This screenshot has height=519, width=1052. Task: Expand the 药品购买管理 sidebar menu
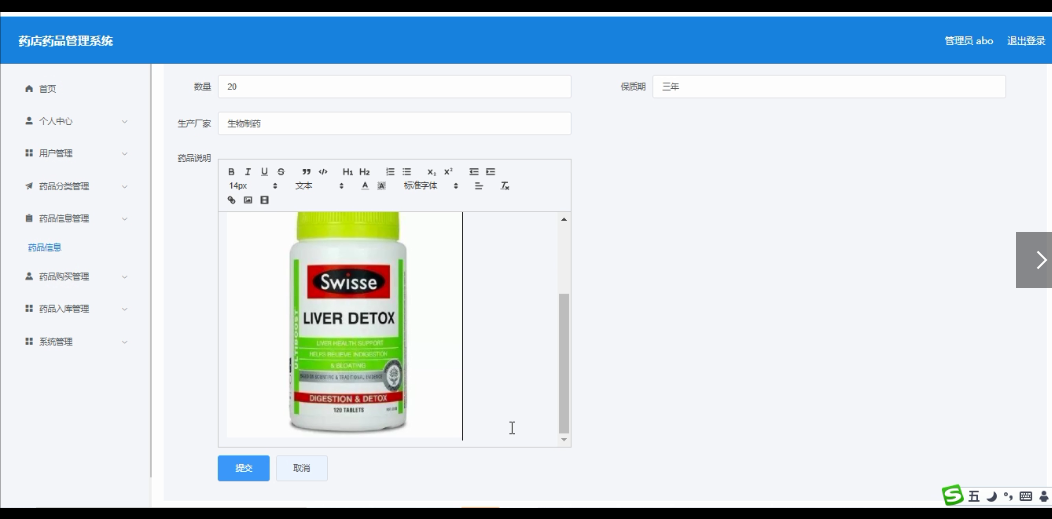76,276
